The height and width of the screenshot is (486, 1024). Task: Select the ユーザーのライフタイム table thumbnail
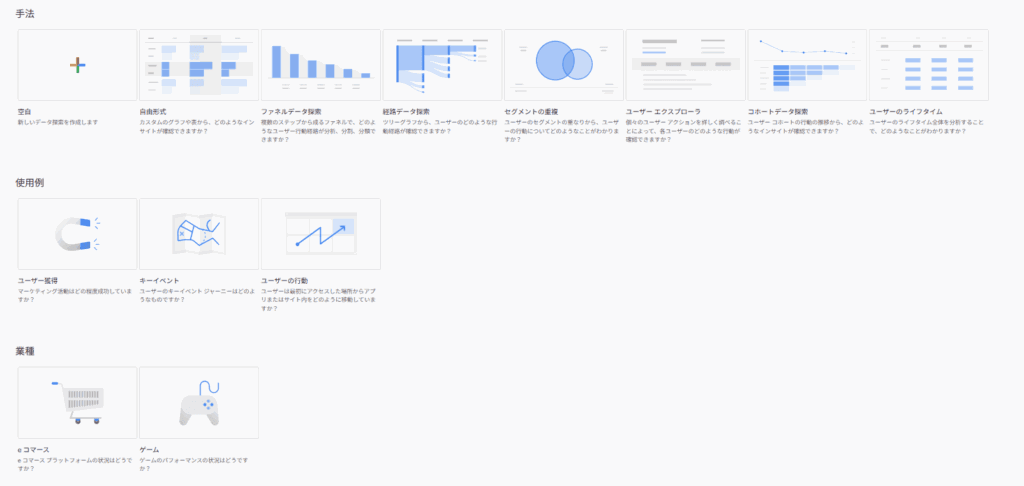click(929, 65)
